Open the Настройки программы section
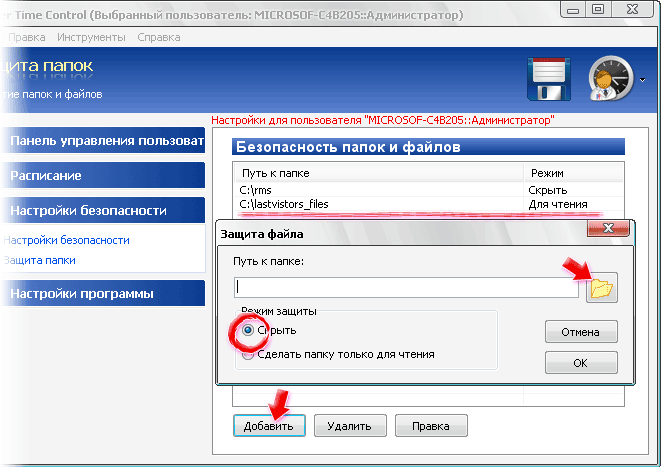This screenshot has width=661, height=468. coord(104,293)
